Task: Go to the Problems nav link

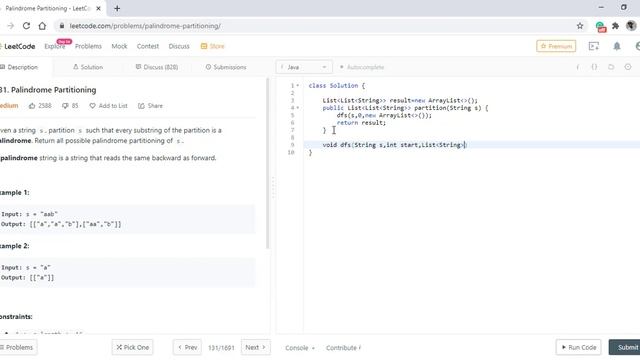Action: (88, 46)
